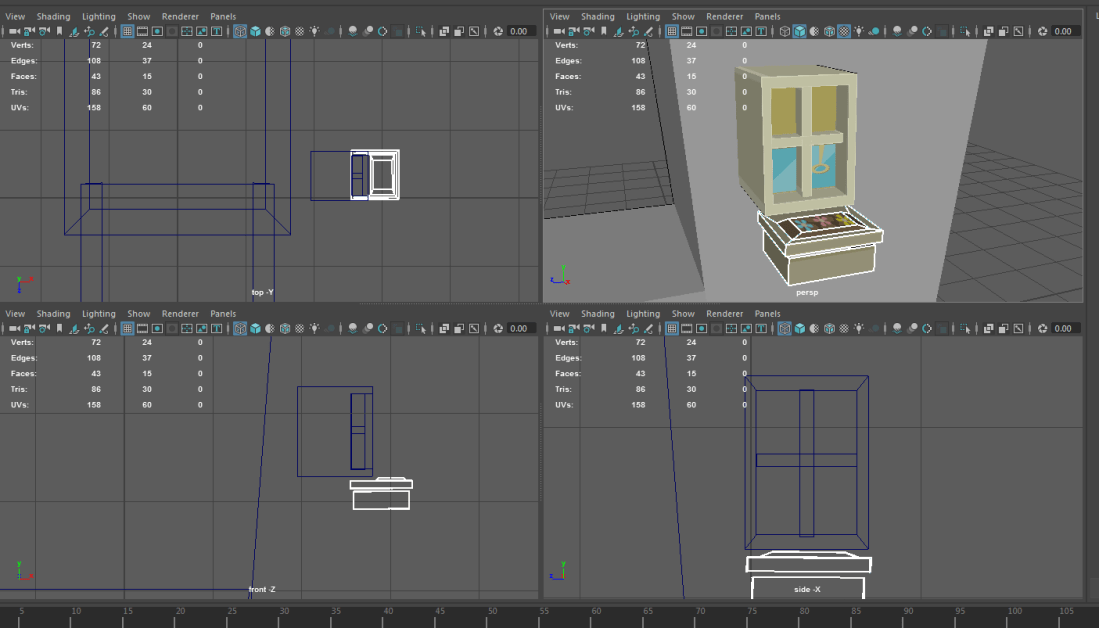Click use all lights bulb in top viewport
The width and height of the screenshot is (1099, 628).
pos(314,31)
